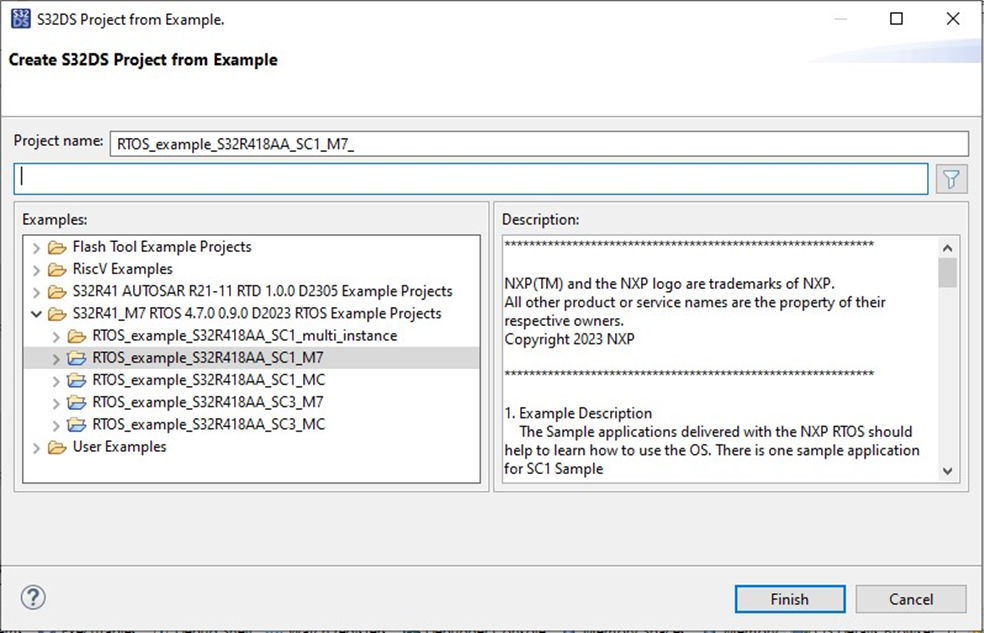The height and width of the screenshot is (633, 984).
Task: Click the RTOS_example_S32R418AA_SC3_MC folder icon
Action: 77,424
